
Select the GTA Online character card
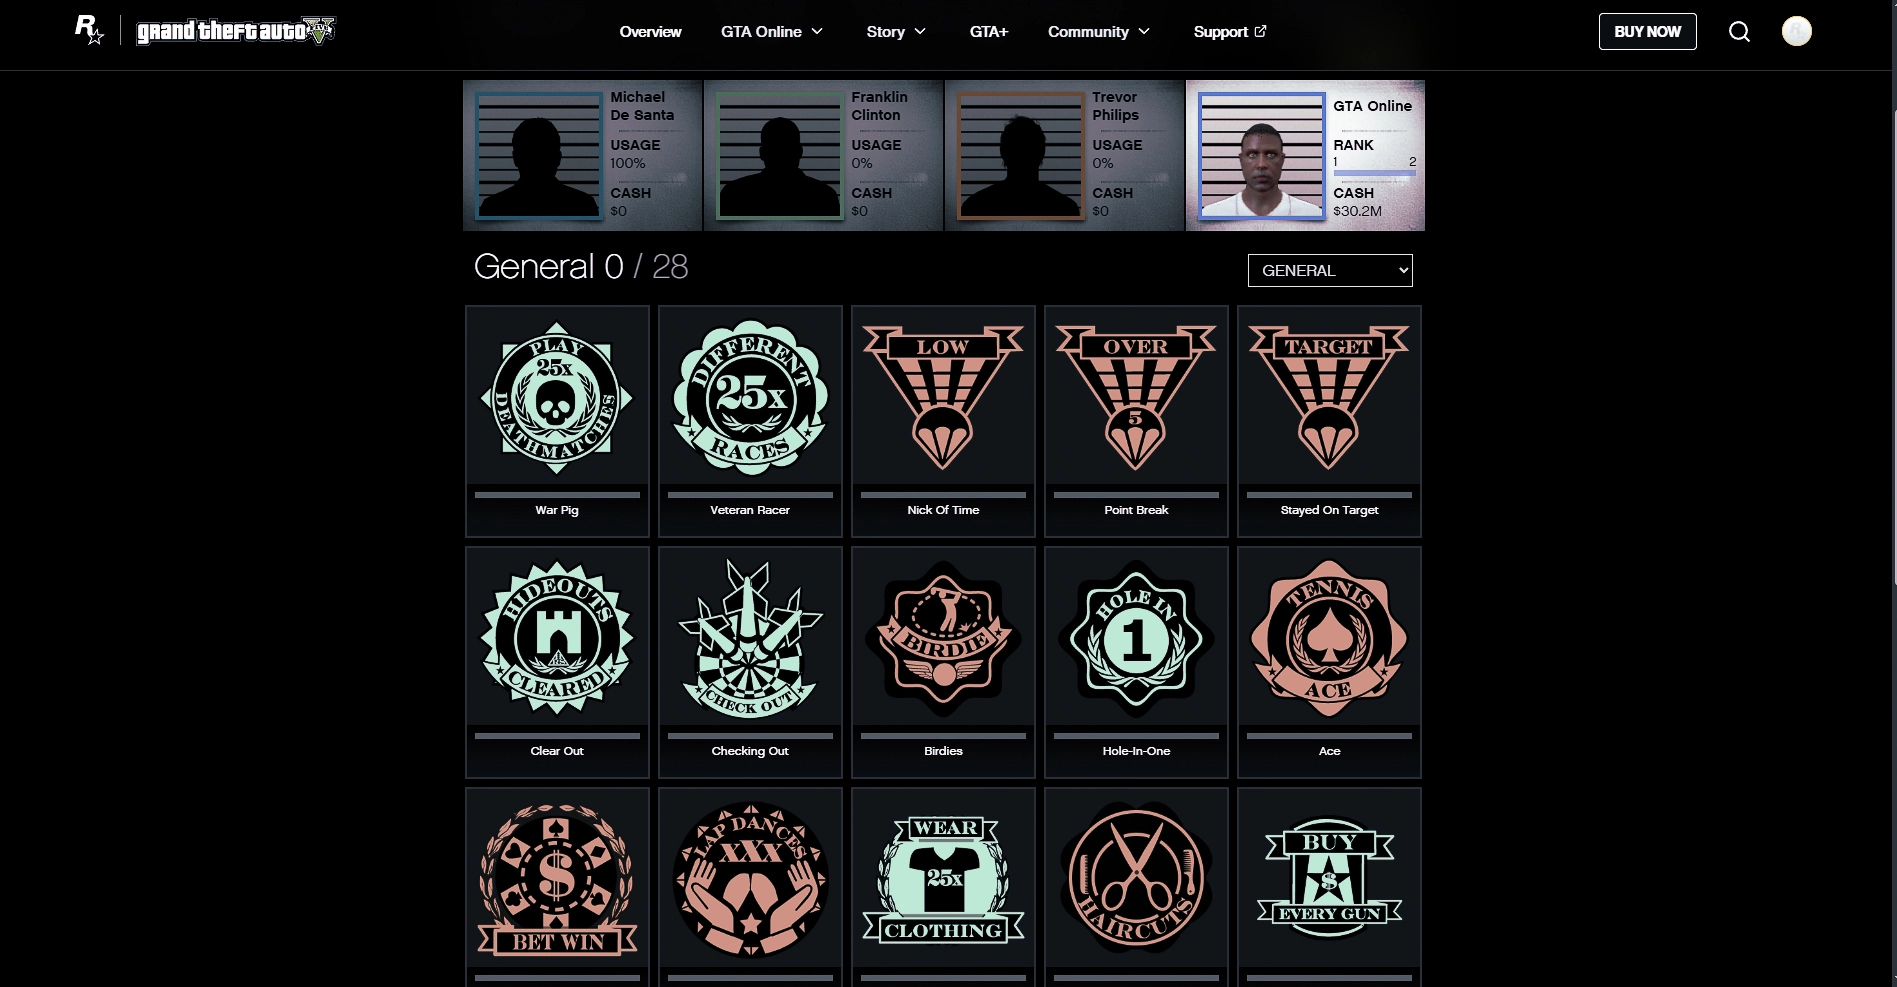pos(1305,156)
